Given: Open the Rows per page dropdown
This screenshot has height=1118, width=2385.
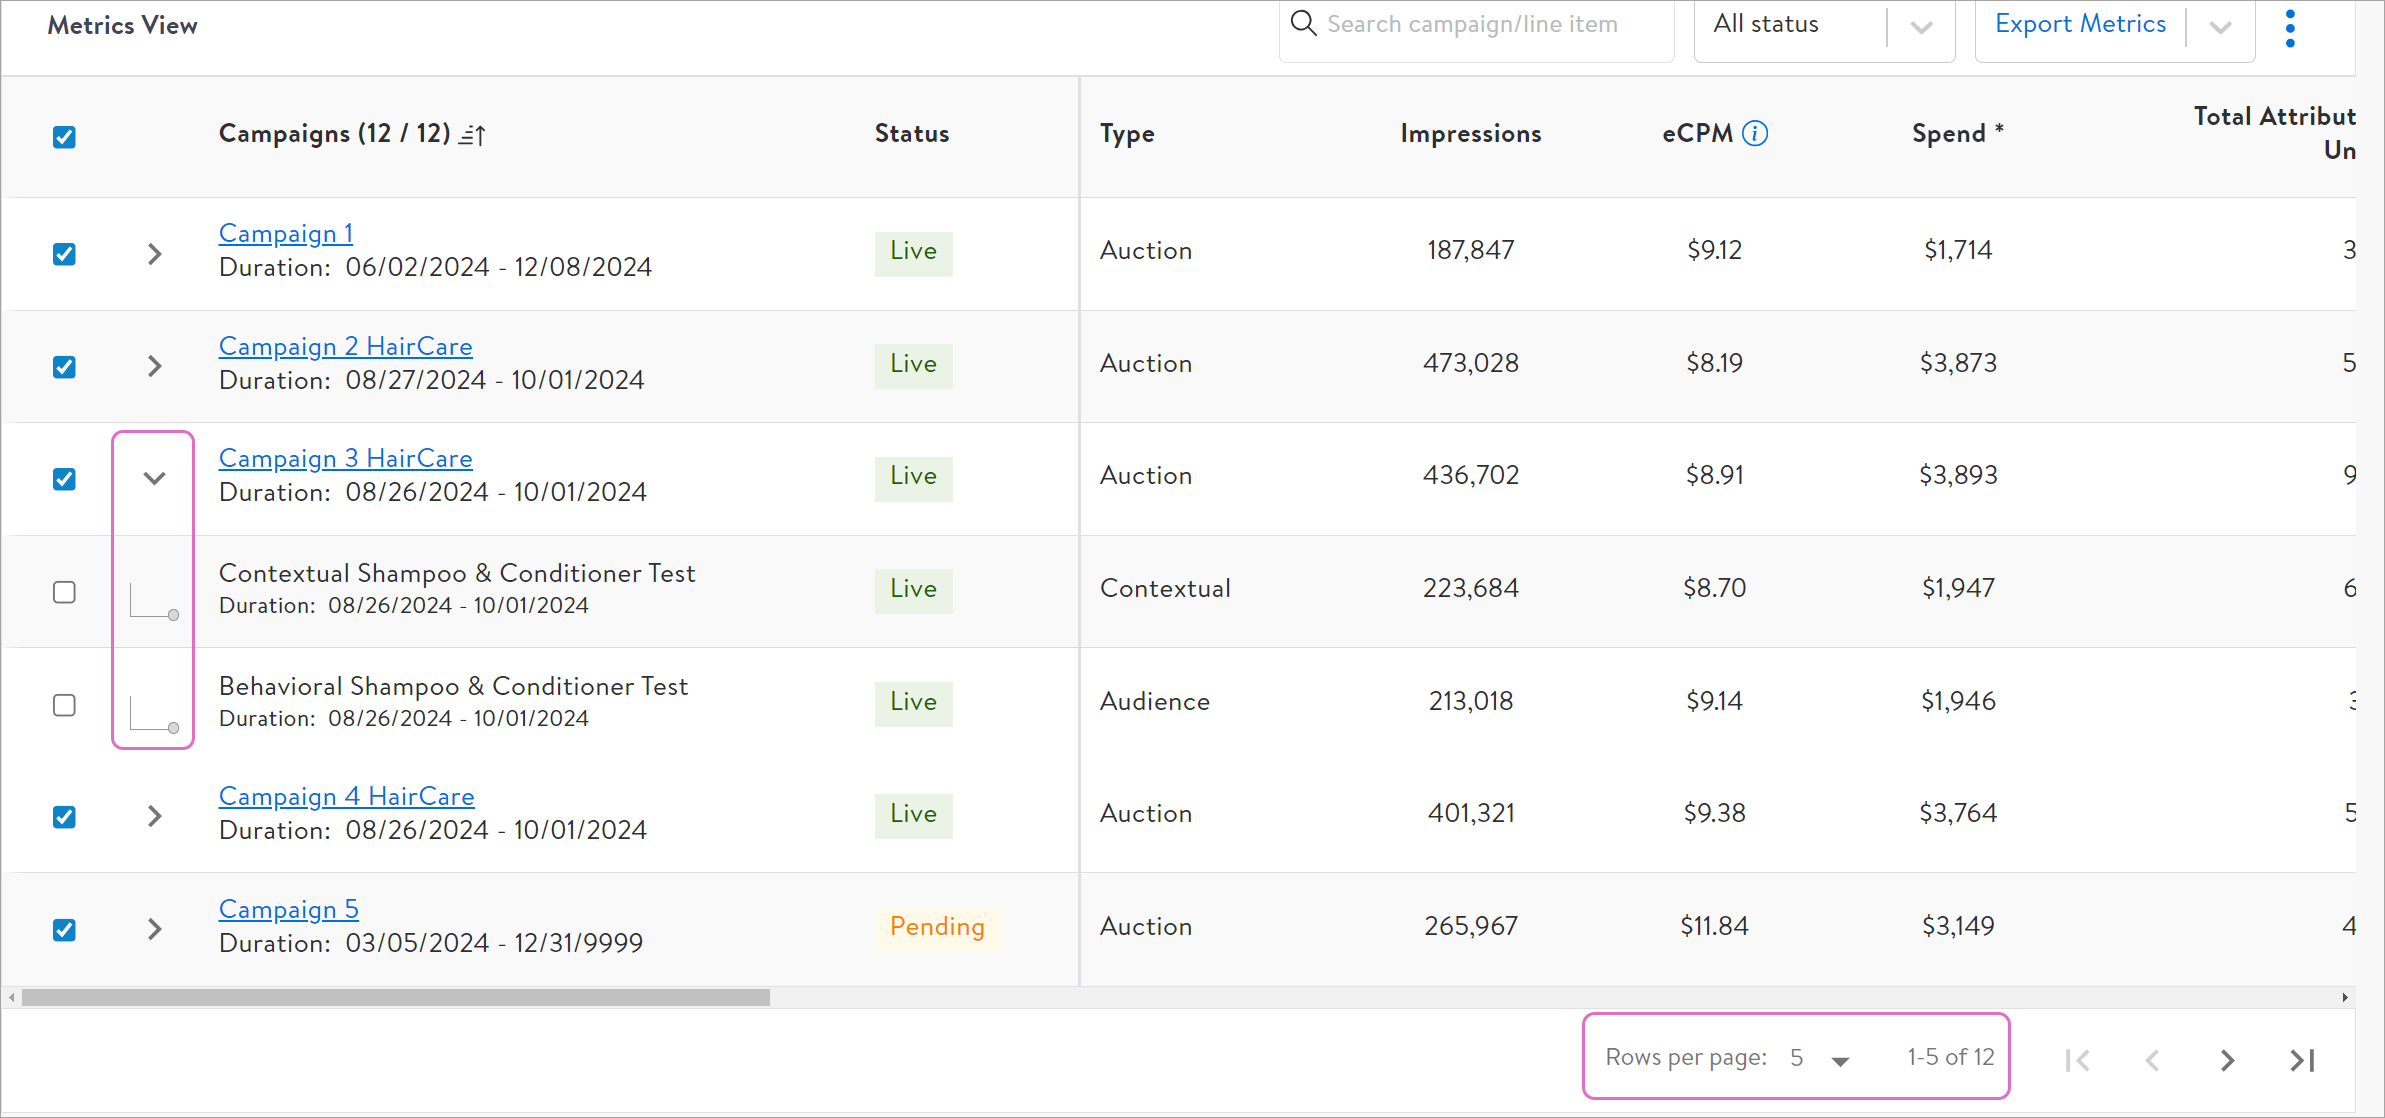Looking at the screenshot, I should point(1820,1059).
